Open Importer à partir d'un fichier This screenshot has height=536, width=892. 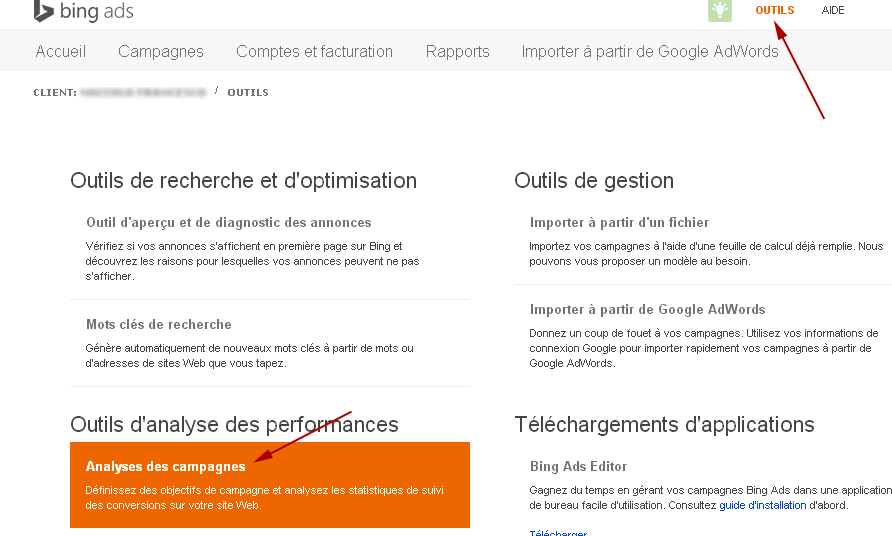pos(619,222)
